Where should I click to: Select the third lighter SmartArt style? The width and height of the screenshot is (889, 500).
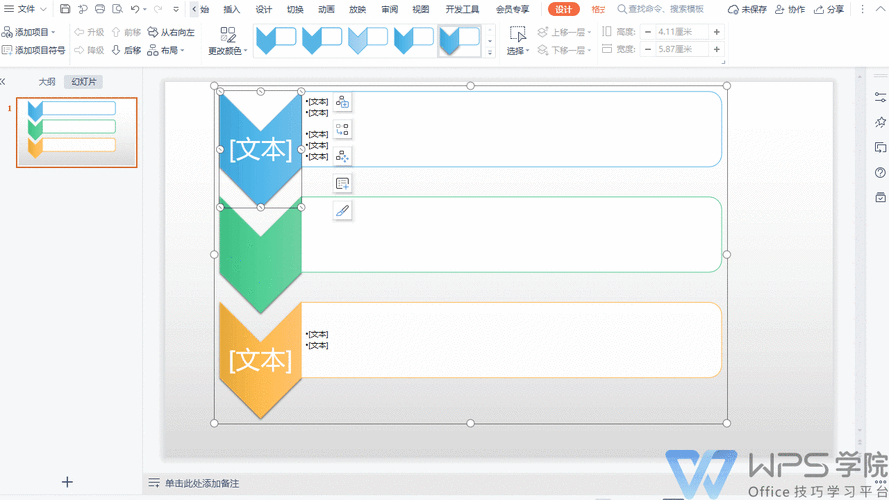pyautogui.click(x=368, y=40)
